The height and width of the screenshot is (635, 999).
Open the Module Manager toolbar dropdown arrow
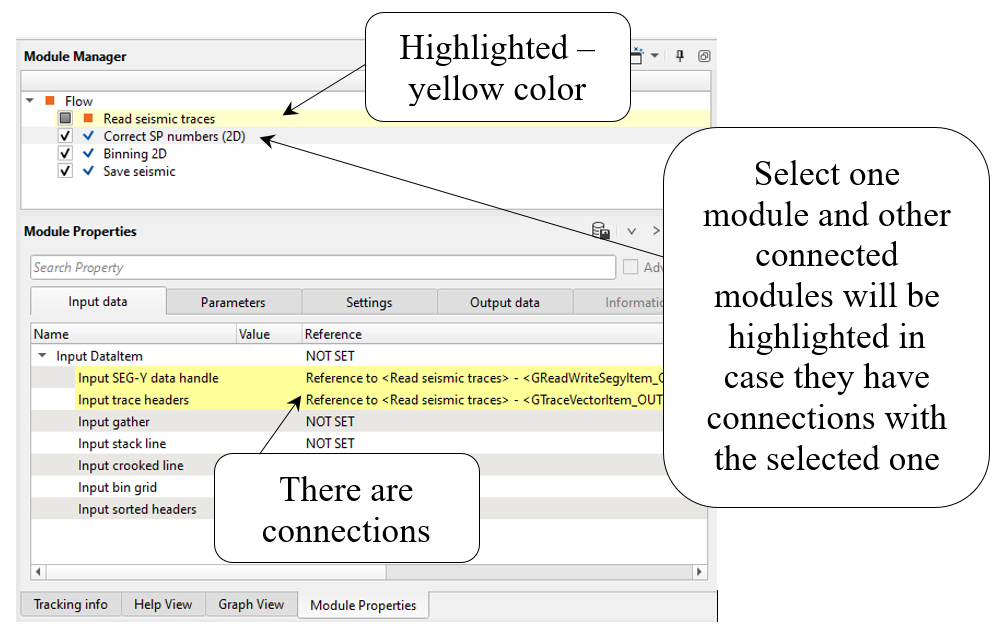pos(655,56)
